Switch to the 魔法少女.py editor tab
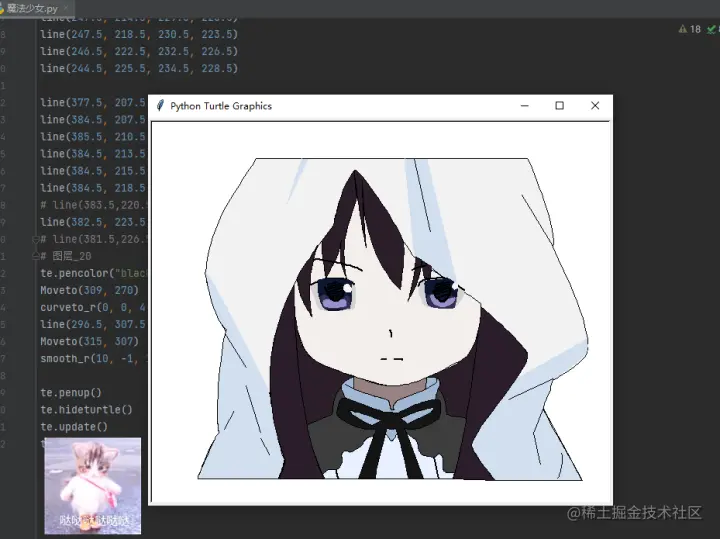This screenshot has width=720, height=539. click(x=32, y=8)
